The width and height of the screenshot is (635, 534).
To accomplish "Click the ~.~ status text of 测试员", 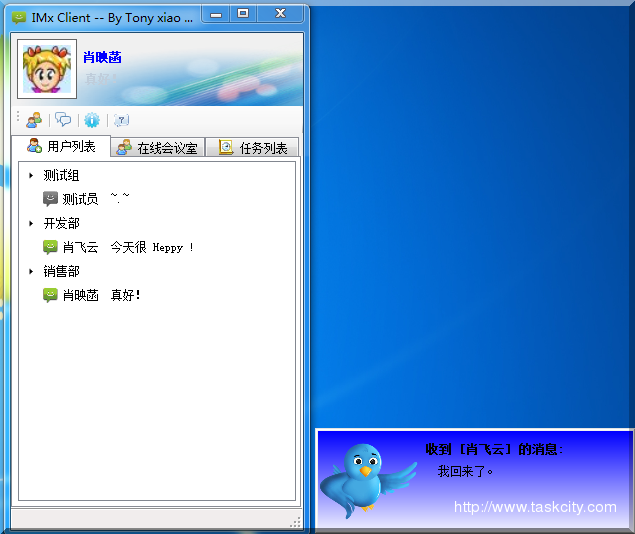I will (120, 198).
